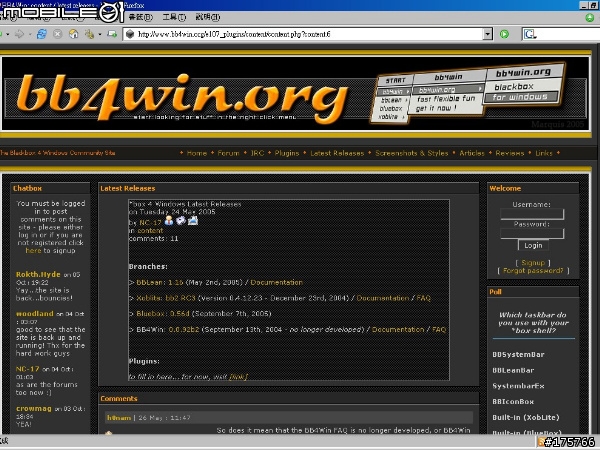Click the green Go button
The height and width of the screenshot is (450, 600).
tap(504, 34)
